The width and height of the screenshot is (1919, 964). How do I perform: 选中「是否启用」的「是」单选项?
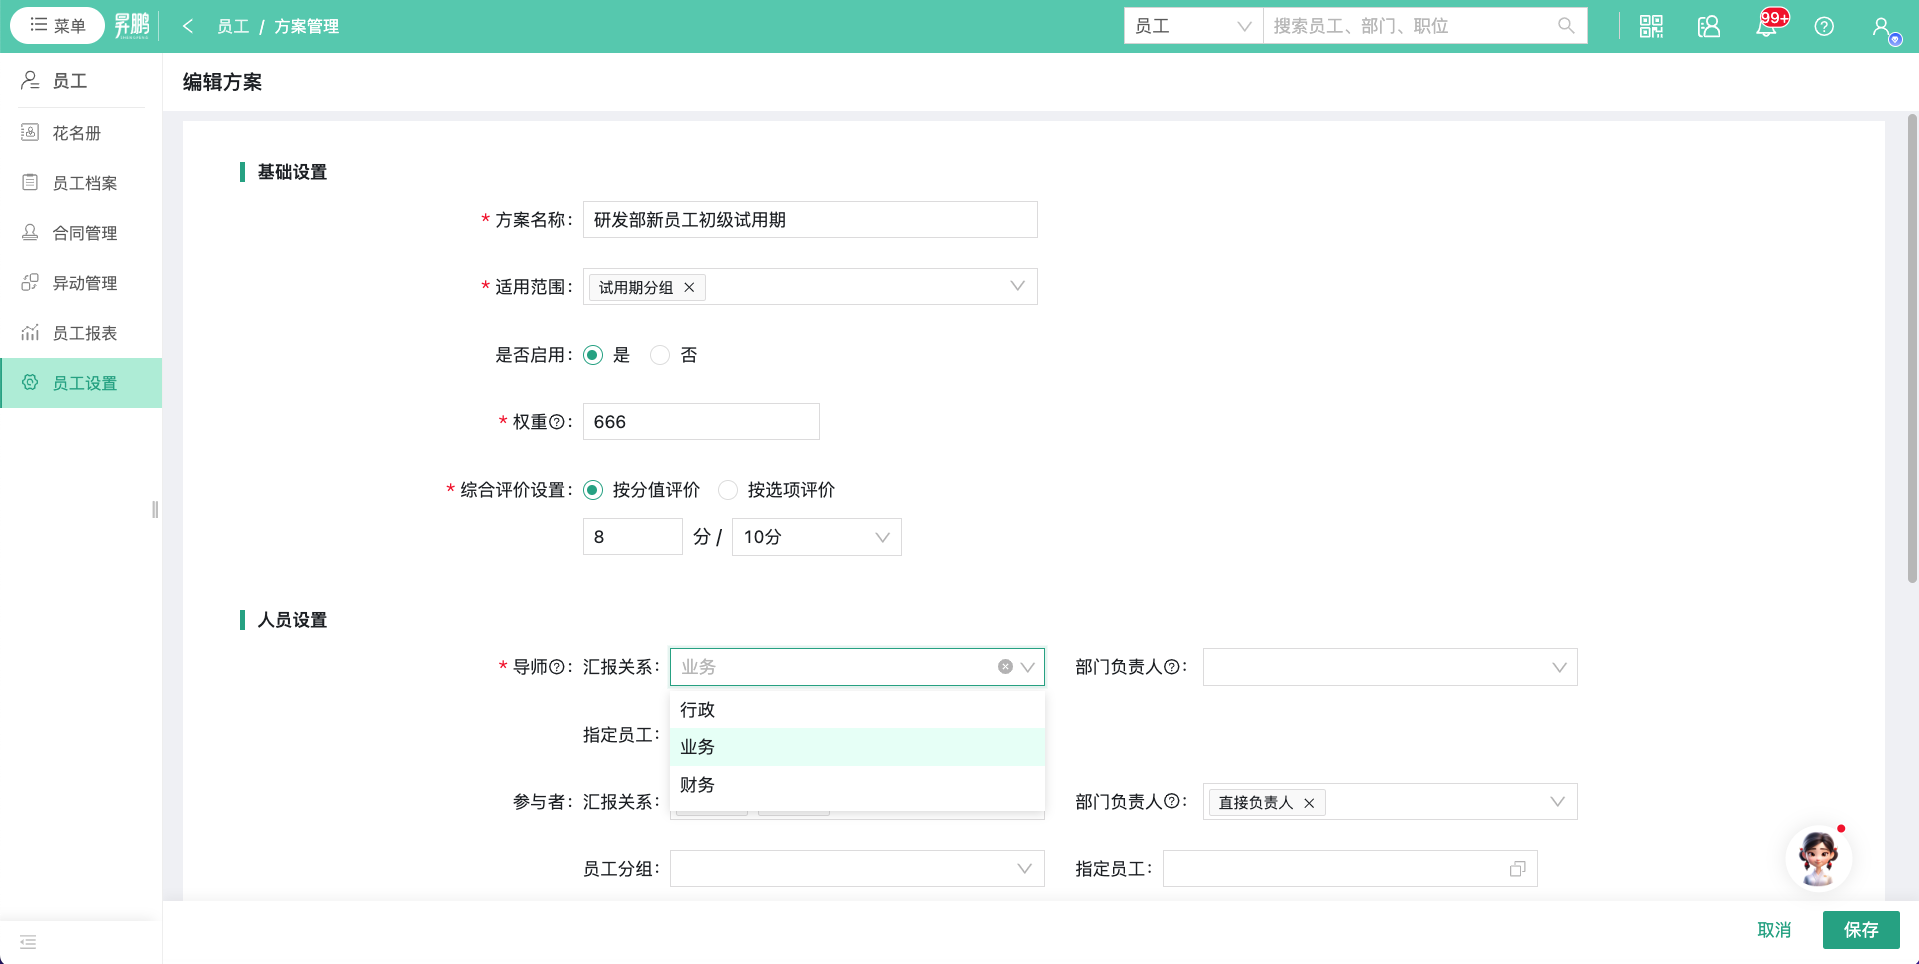coord(592,355)
